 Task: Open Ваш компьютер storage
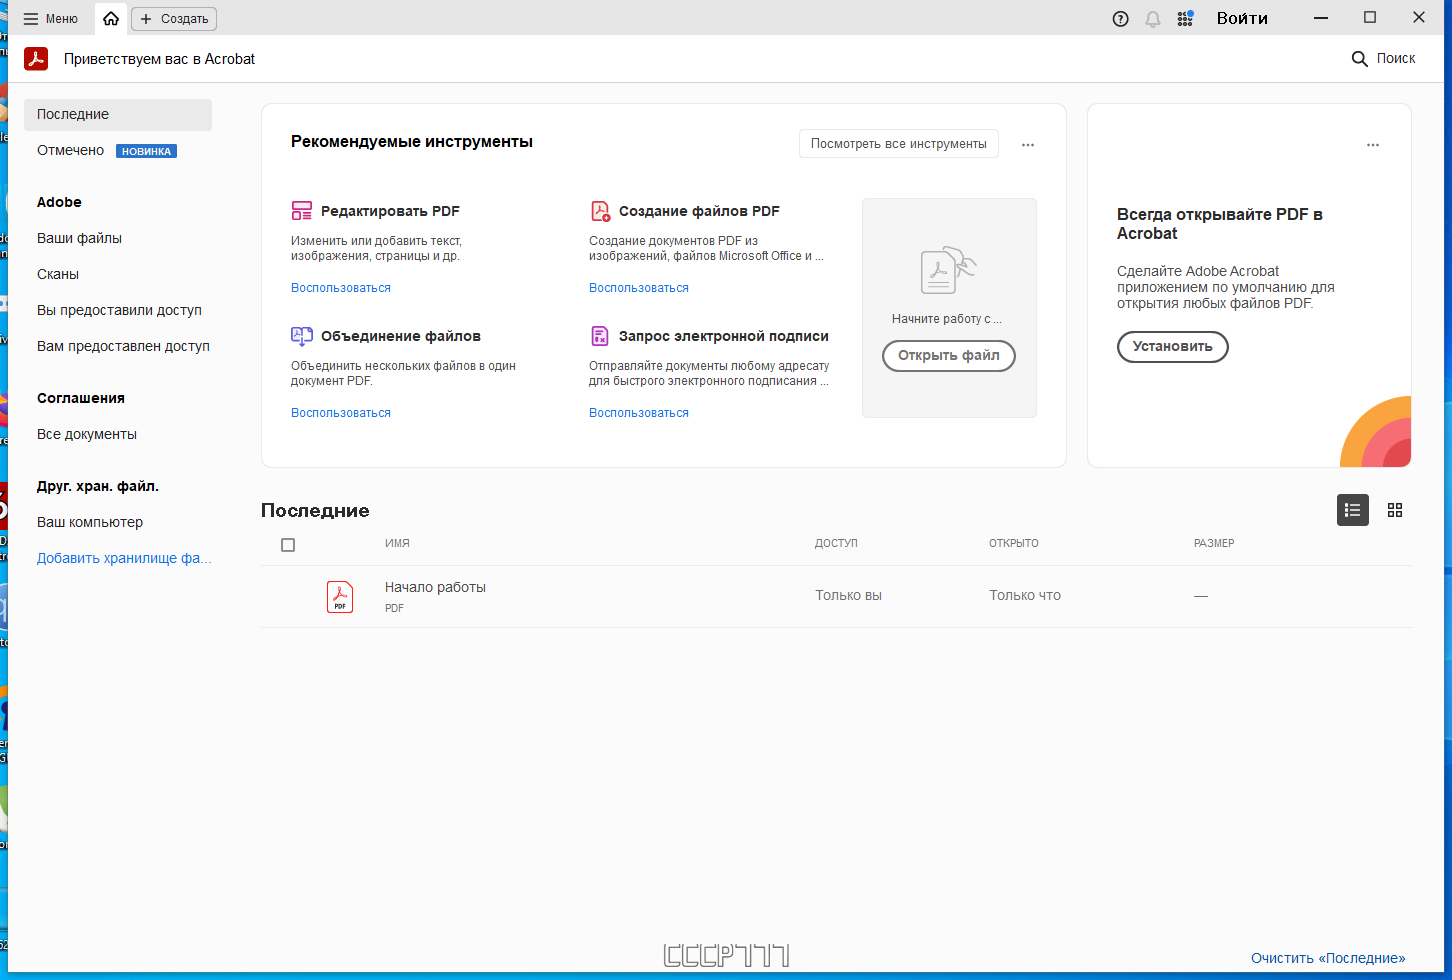click(90, 522)
